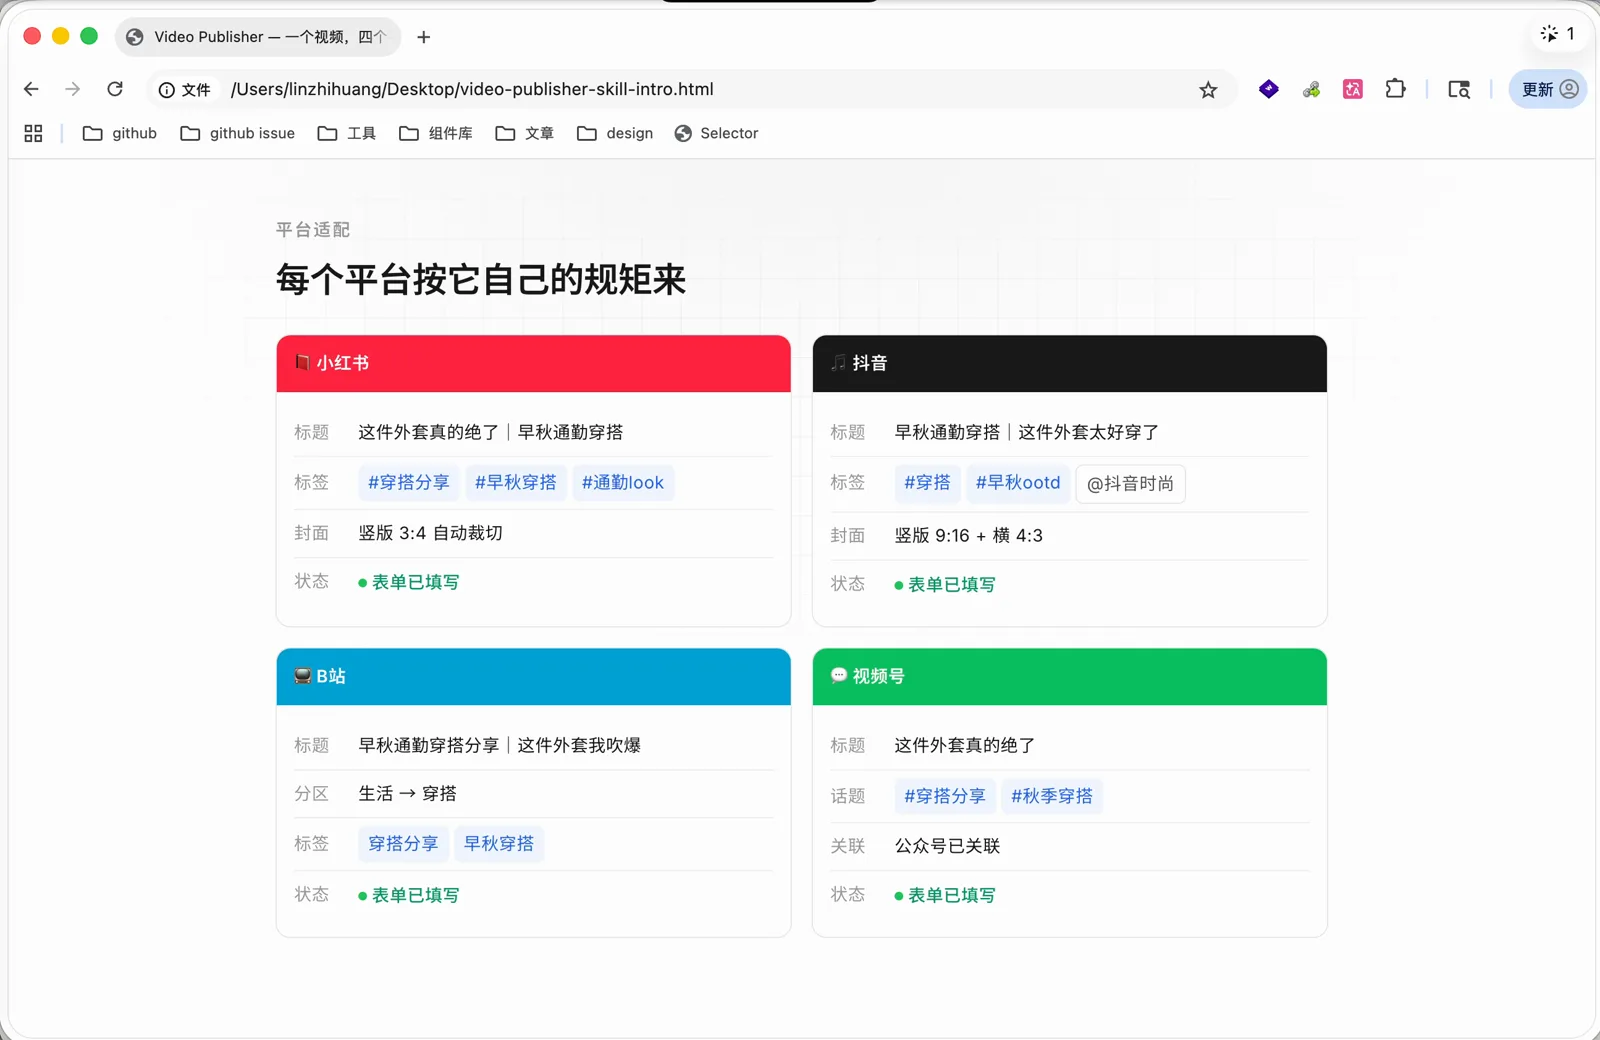Open the green clover extension icon
The width and height of the screenshot is (1600, 1040).
1311,90
